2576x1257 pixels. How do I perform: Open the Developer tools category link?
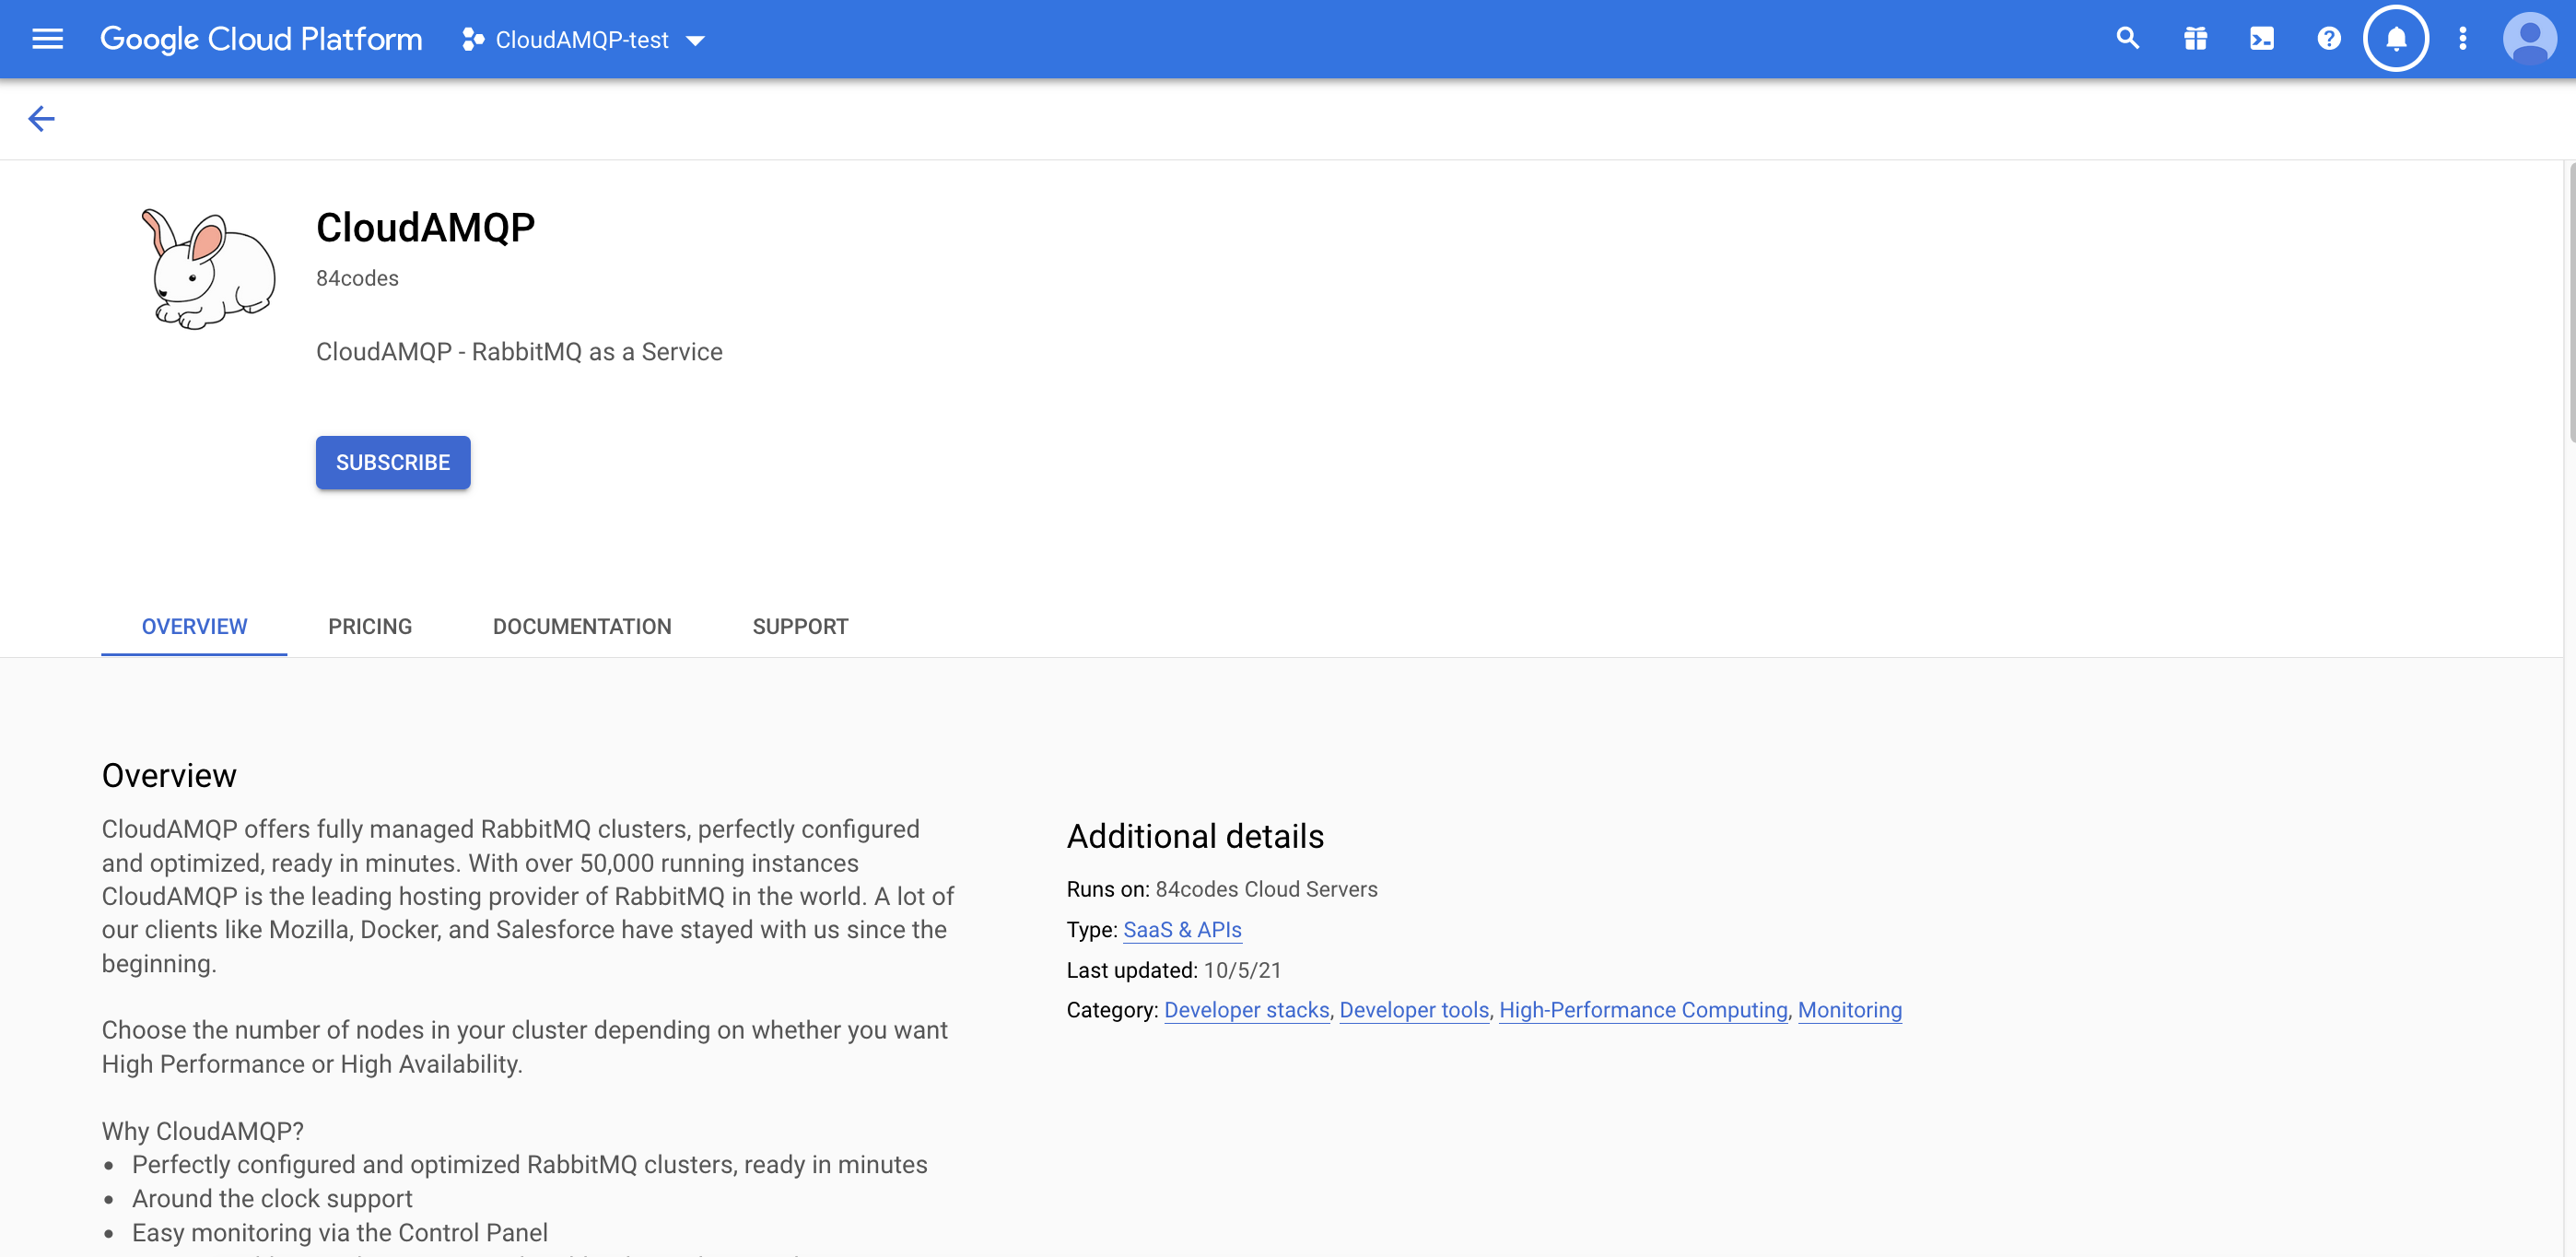tap(1414, 1010)
